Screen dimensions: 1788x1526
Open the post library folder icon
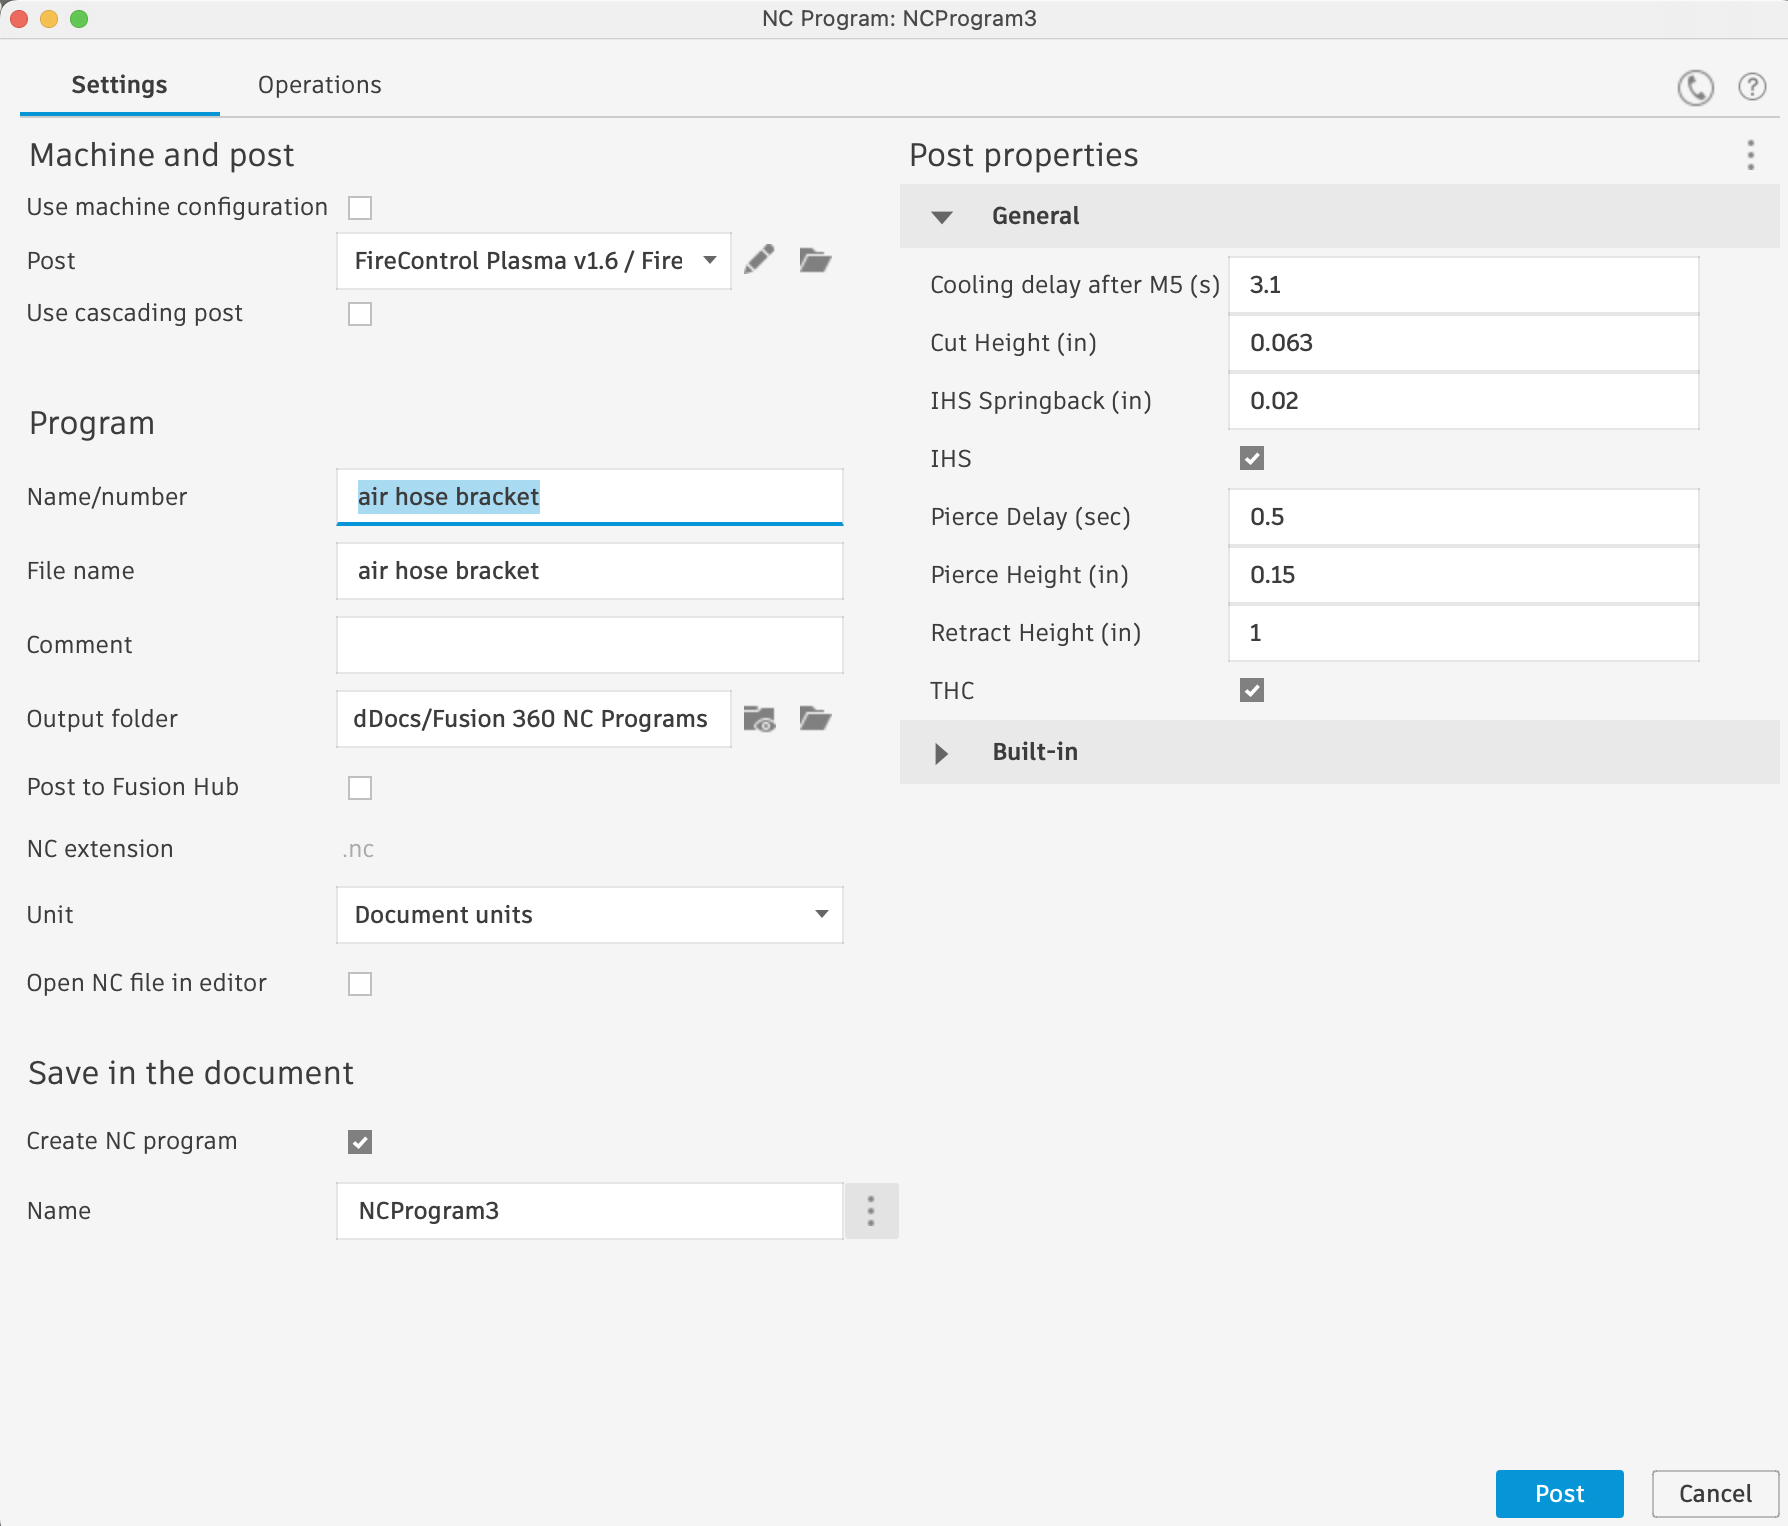pyautogui.click(x=815, y=260)
